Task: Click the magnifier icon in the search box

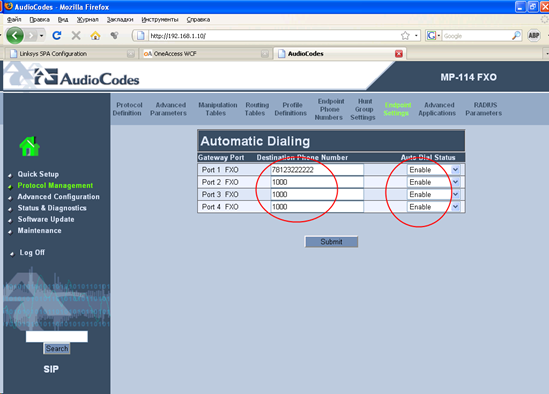Action: 516,35
